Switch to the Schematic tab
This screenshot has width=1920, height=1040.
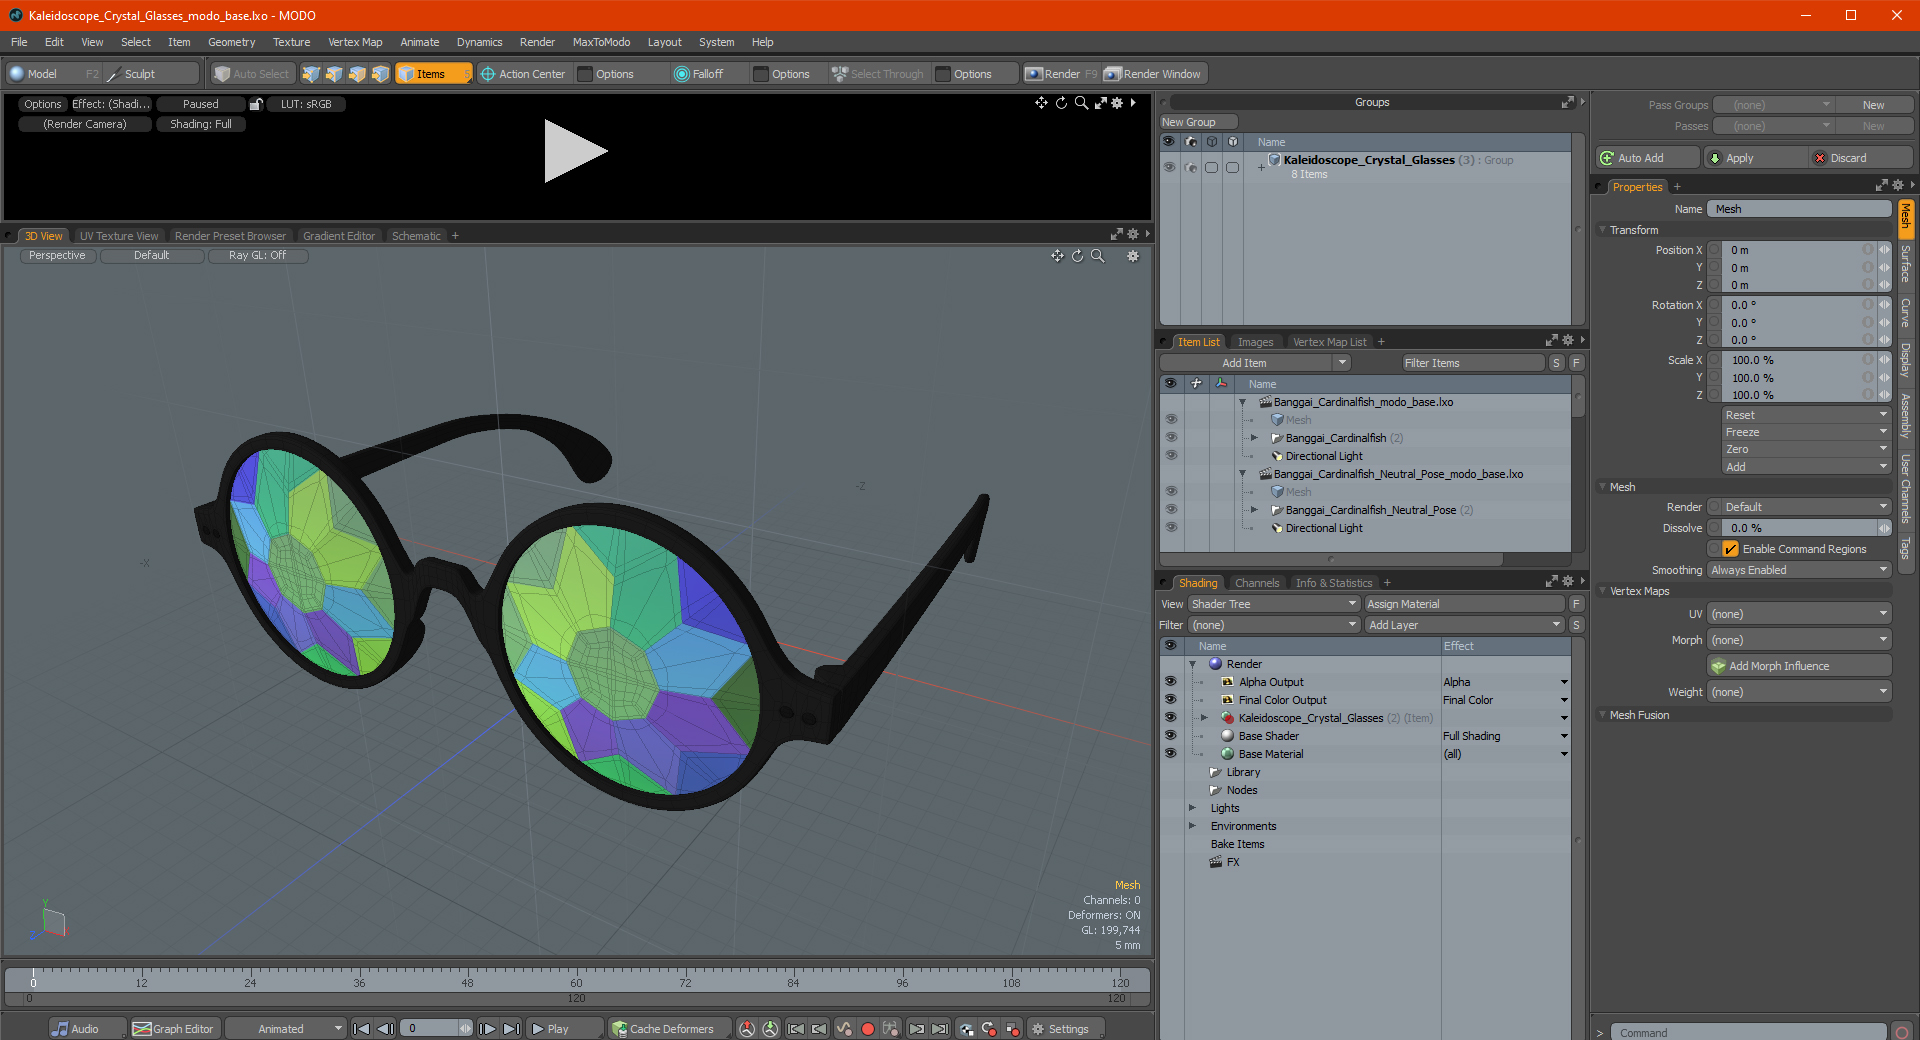click(416, 236)
